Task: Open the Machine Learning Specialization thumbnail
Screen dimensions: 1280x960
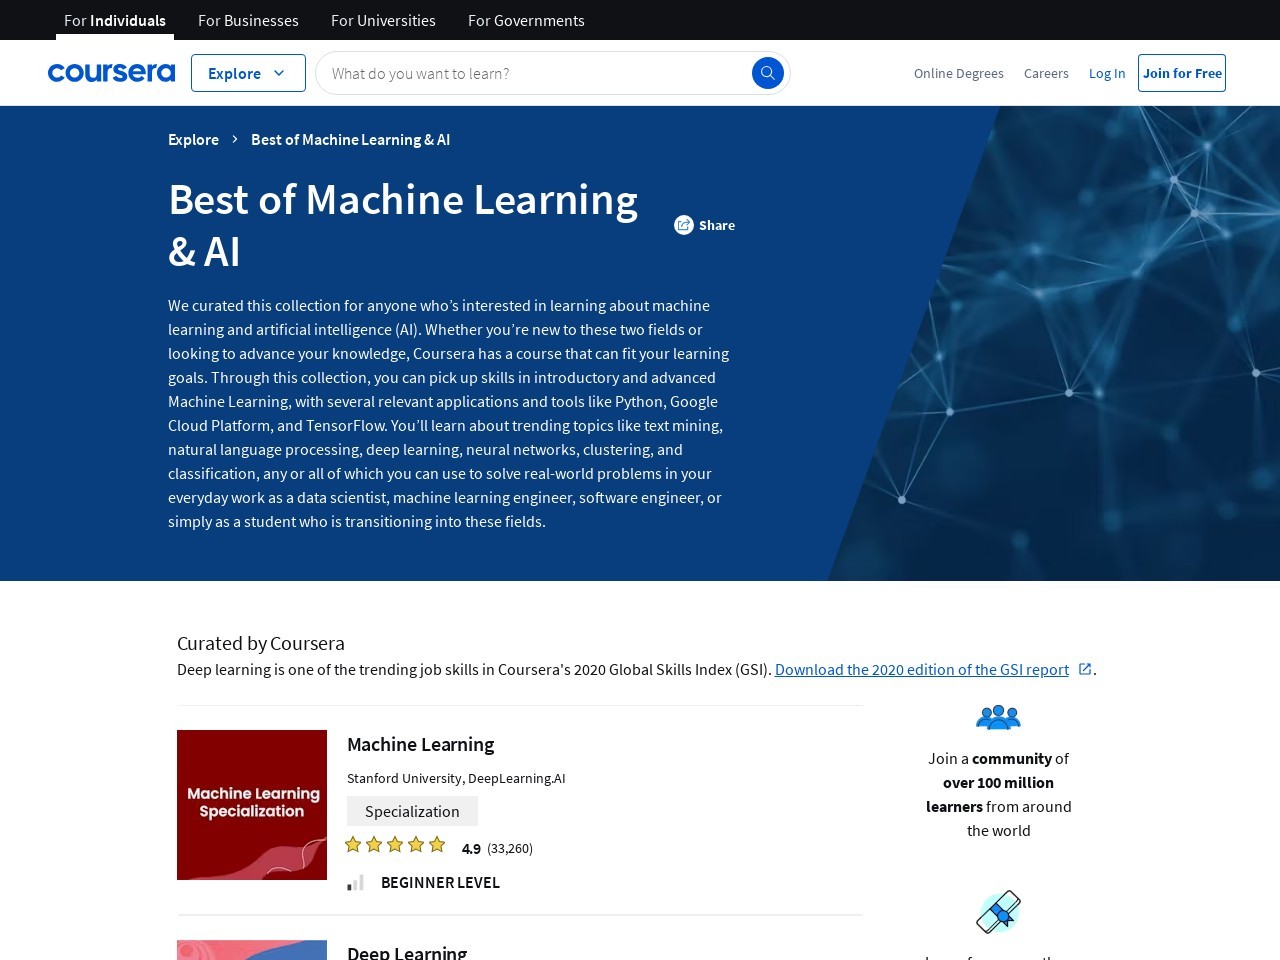Action: coord(252,805)
